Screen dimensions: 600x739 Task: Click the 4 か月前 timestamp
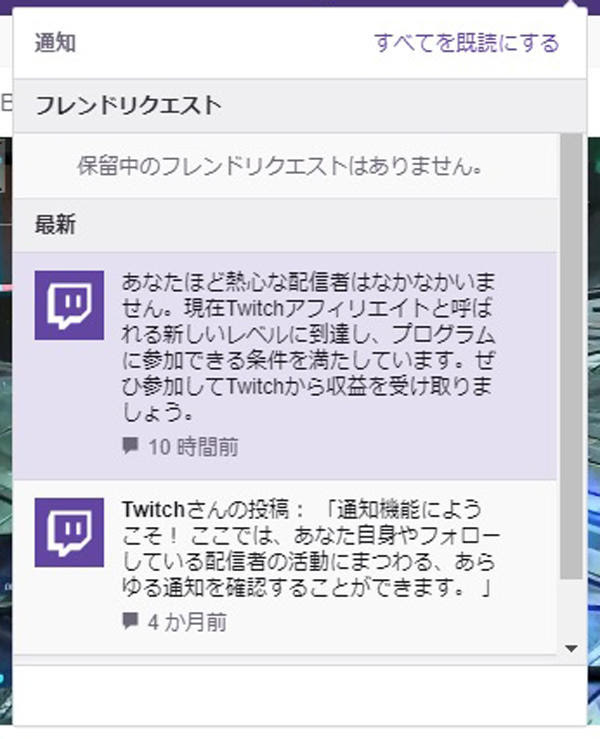[x=187, y=622]
